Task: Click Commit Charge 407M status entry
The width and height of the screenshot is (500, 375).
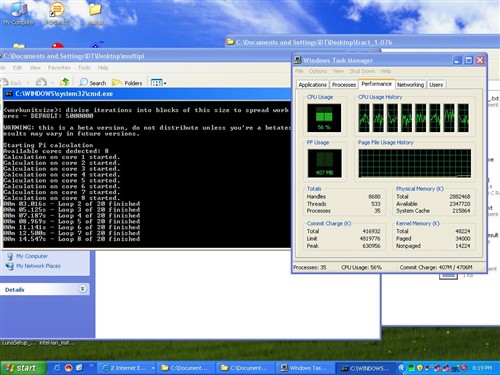Action: pyautogui.click(x=436, y=267)
